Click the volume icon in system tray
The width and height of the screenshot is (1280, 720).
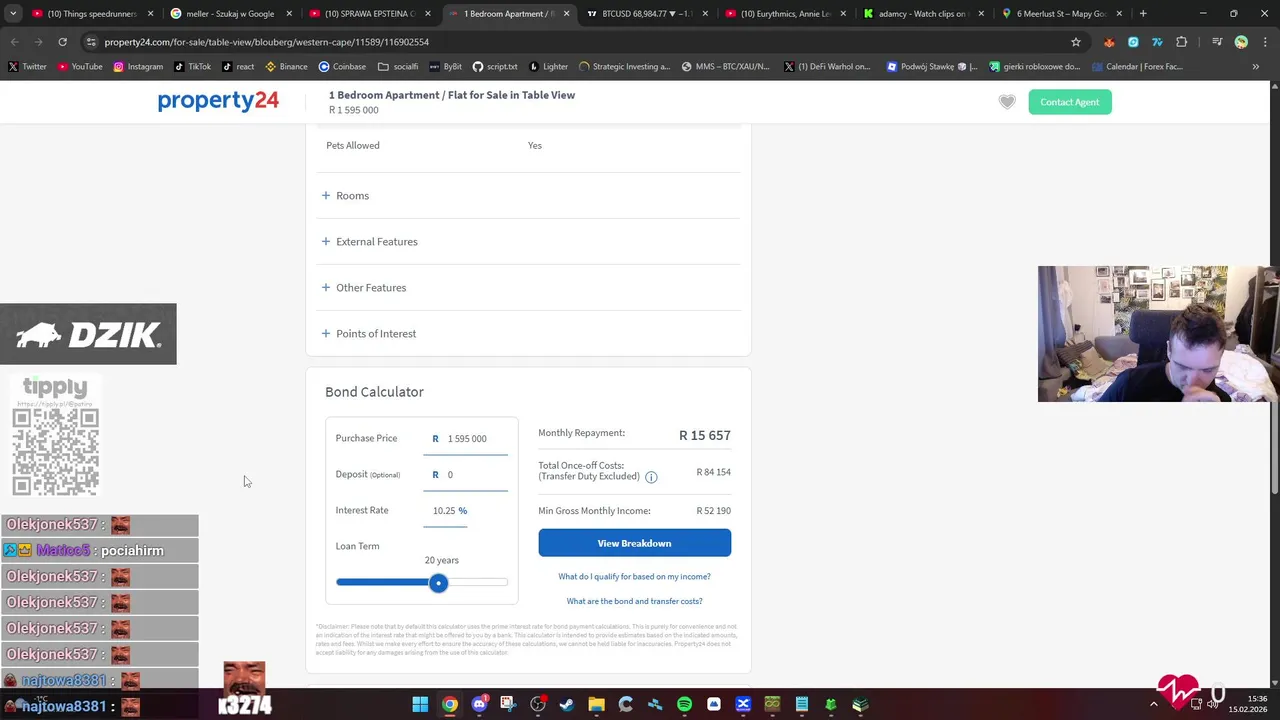click(x=1213, y=705)
